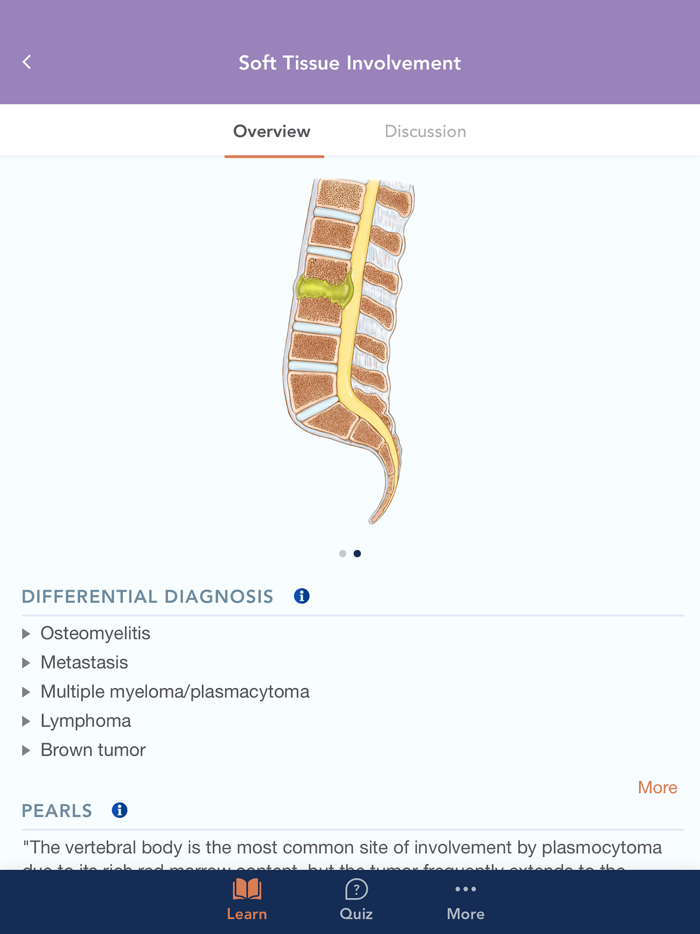
Task: Tap the Soft Tissue Involvement title
Action: 349,62
